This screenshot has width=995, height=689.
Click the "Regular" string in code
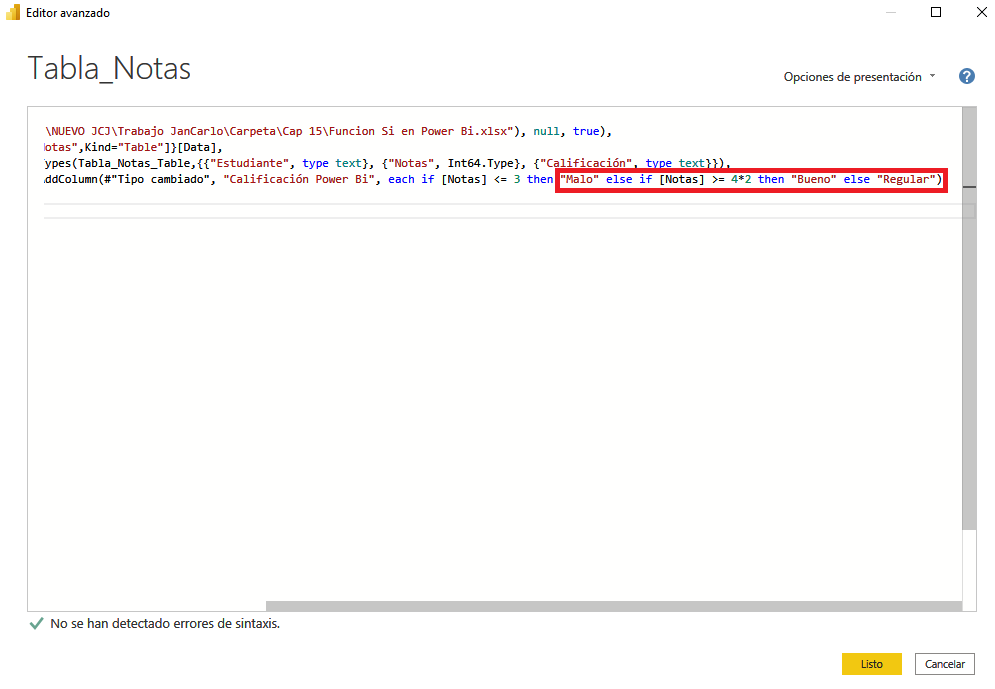(x=906, y=180)
